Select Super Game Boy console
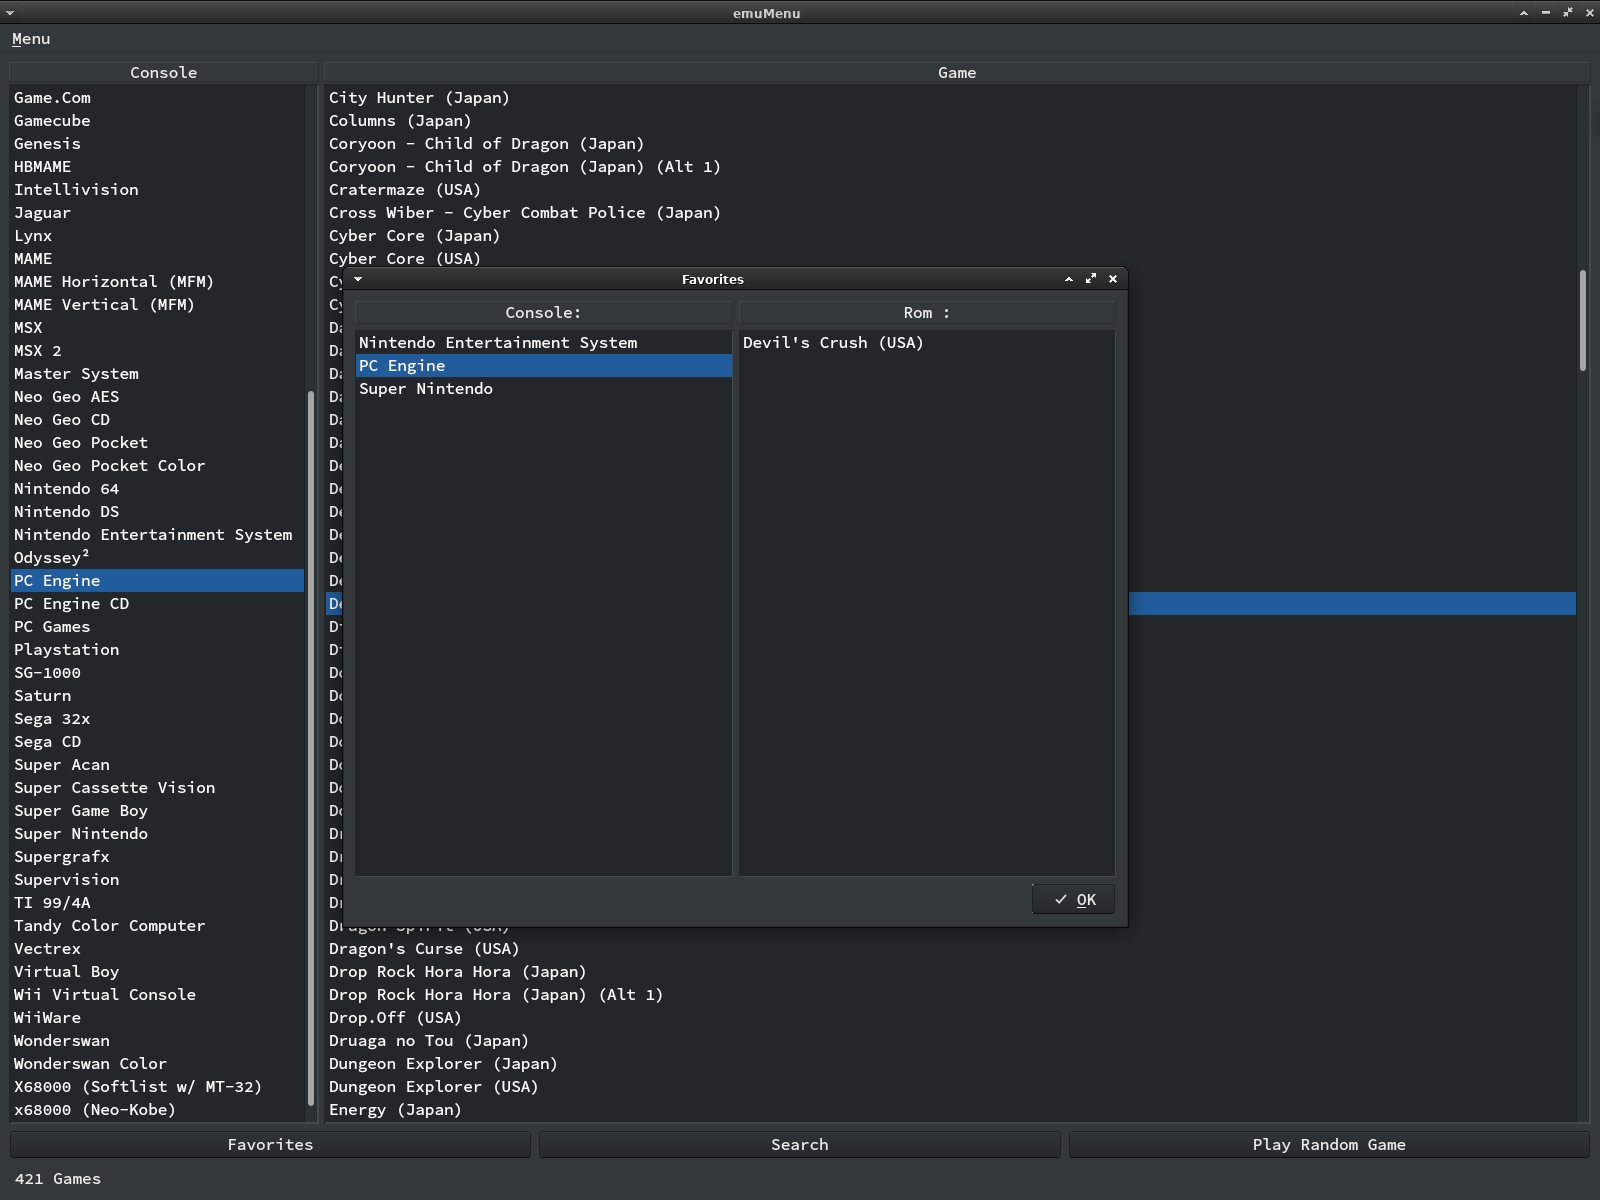This screenshot has height=1200, width=1600. (157, 811)
